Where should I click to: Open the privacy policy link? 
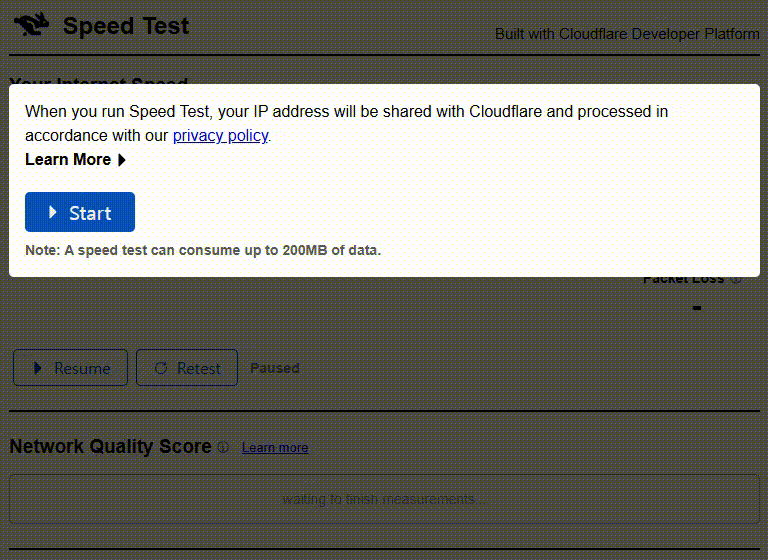(220, 135)
